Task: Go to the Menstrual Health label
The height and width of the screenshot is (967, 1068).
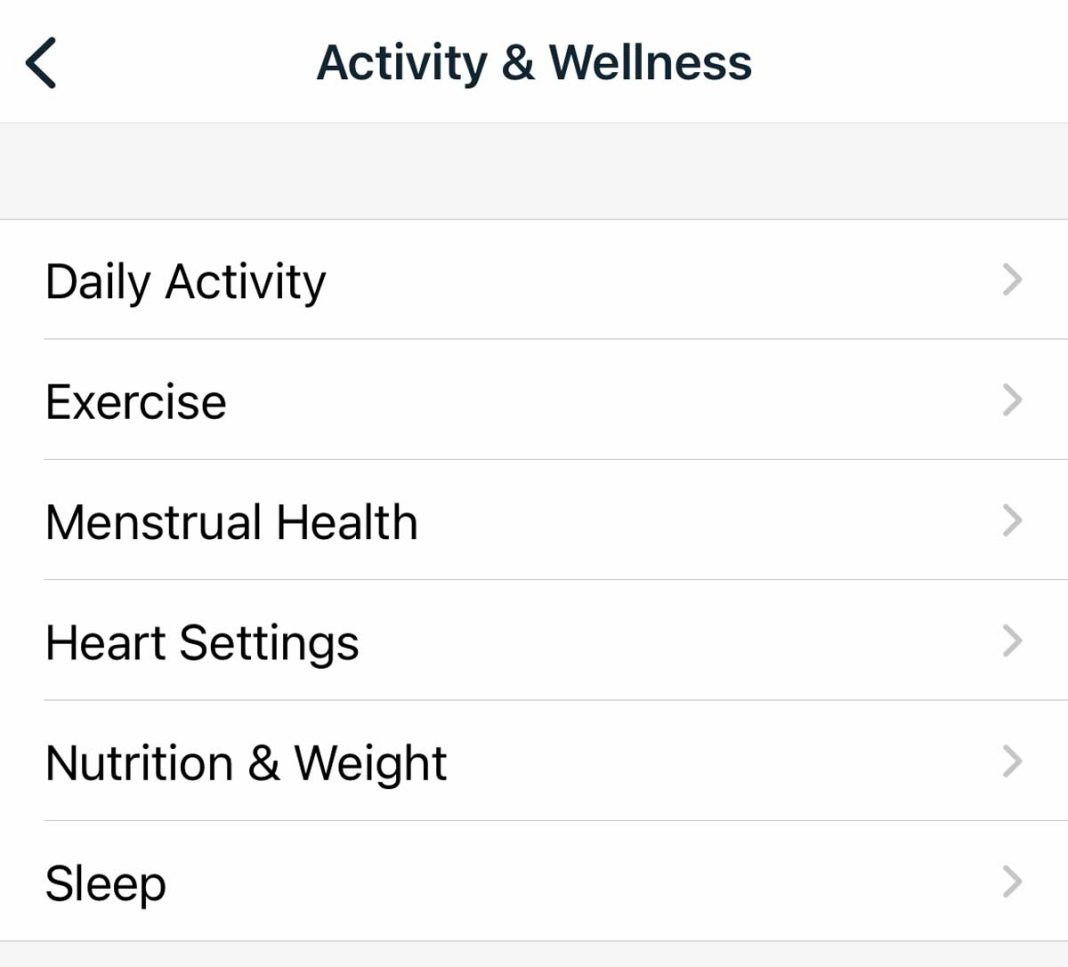Action: [231, 522]
